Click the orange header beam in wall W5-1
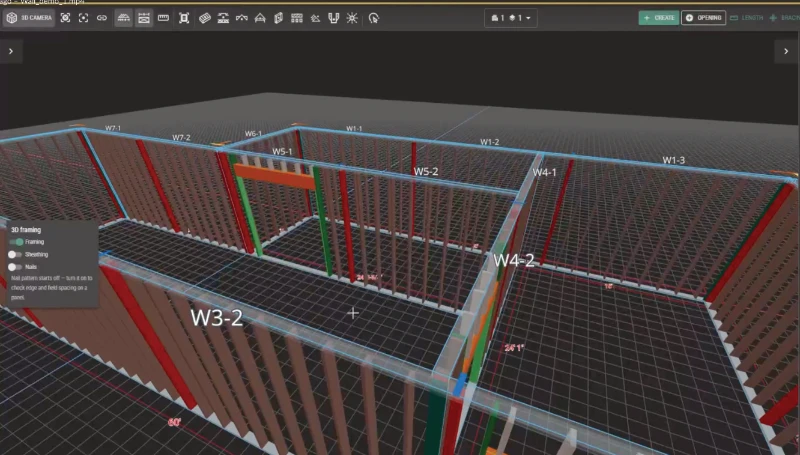Screen dimensions: 800x455 pyautogui.click(x=274, y=176)
